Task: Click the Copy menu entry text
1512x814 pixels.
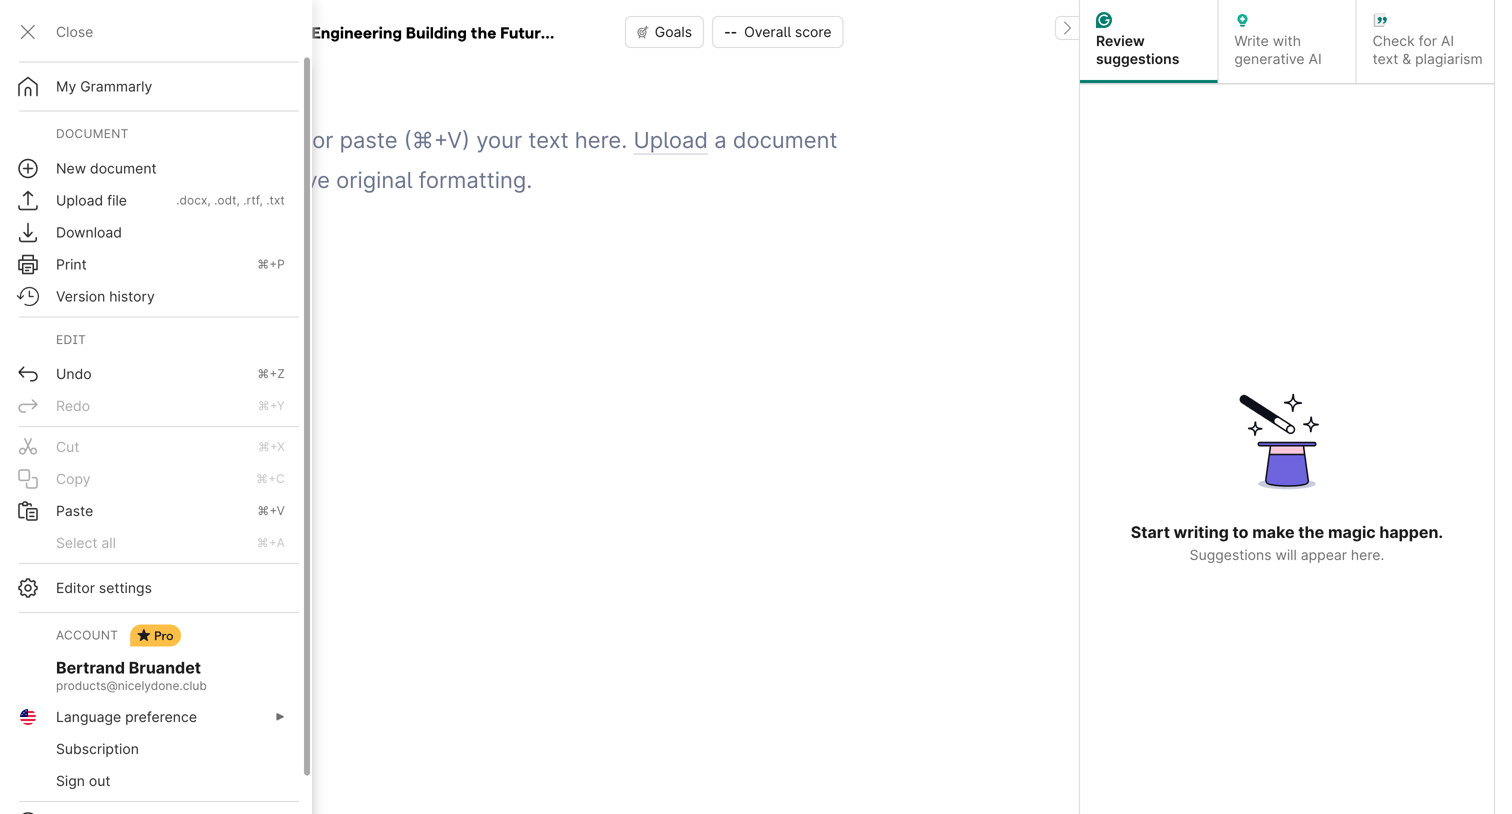Action: (73, 479)
